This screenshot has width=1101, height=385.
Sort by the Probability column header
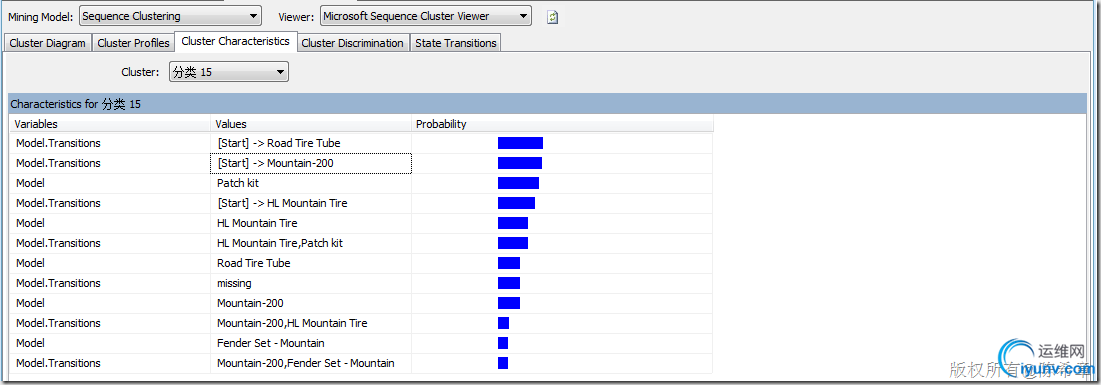point(562,124)
